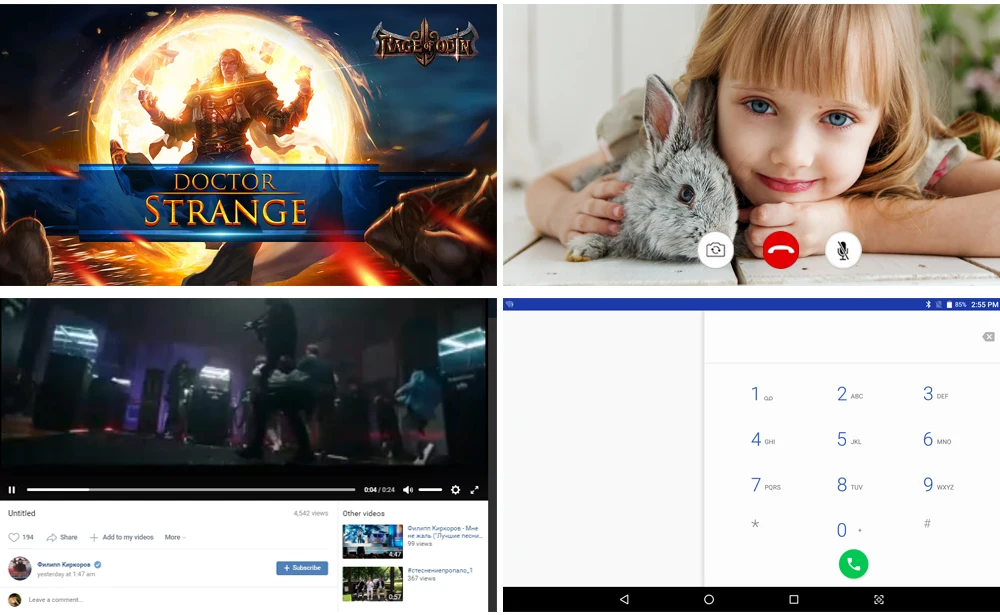Dial digit 9 WXYZ on the keypad

pos(938,485)
